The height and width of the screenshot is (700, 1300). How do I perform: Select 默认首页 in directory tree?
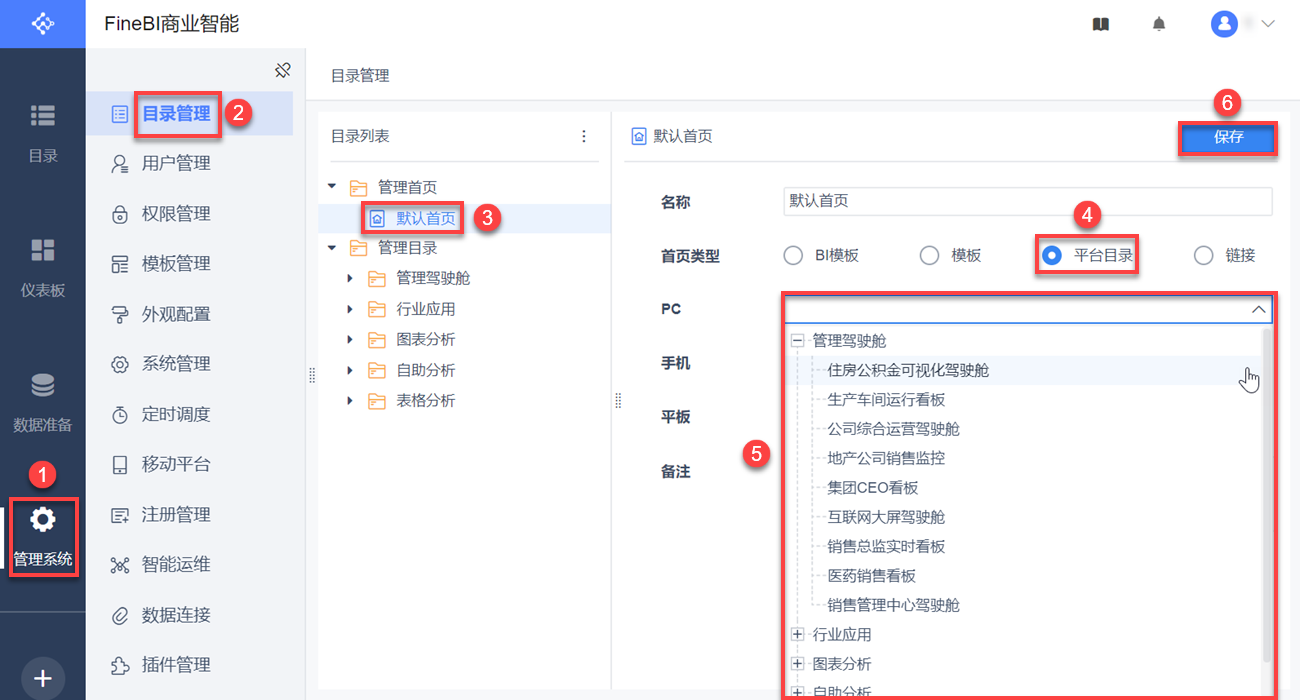[x=425, y=218]
